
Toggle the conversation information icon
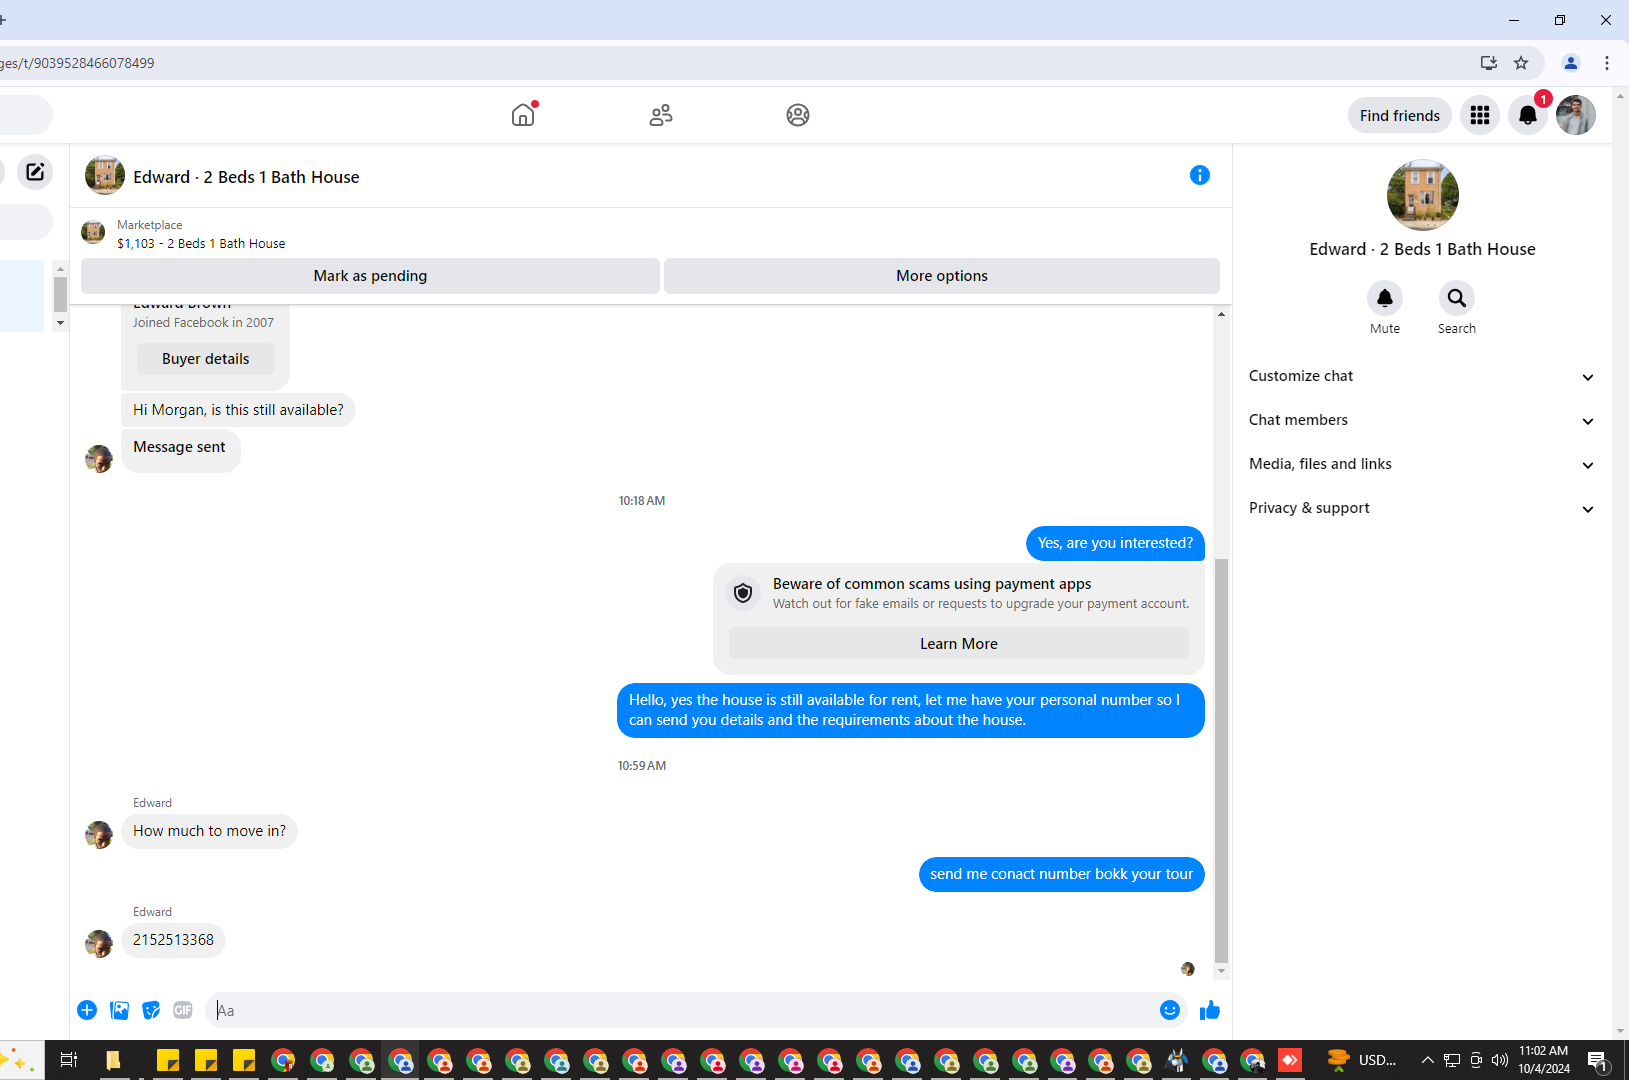click(1200, 175)
